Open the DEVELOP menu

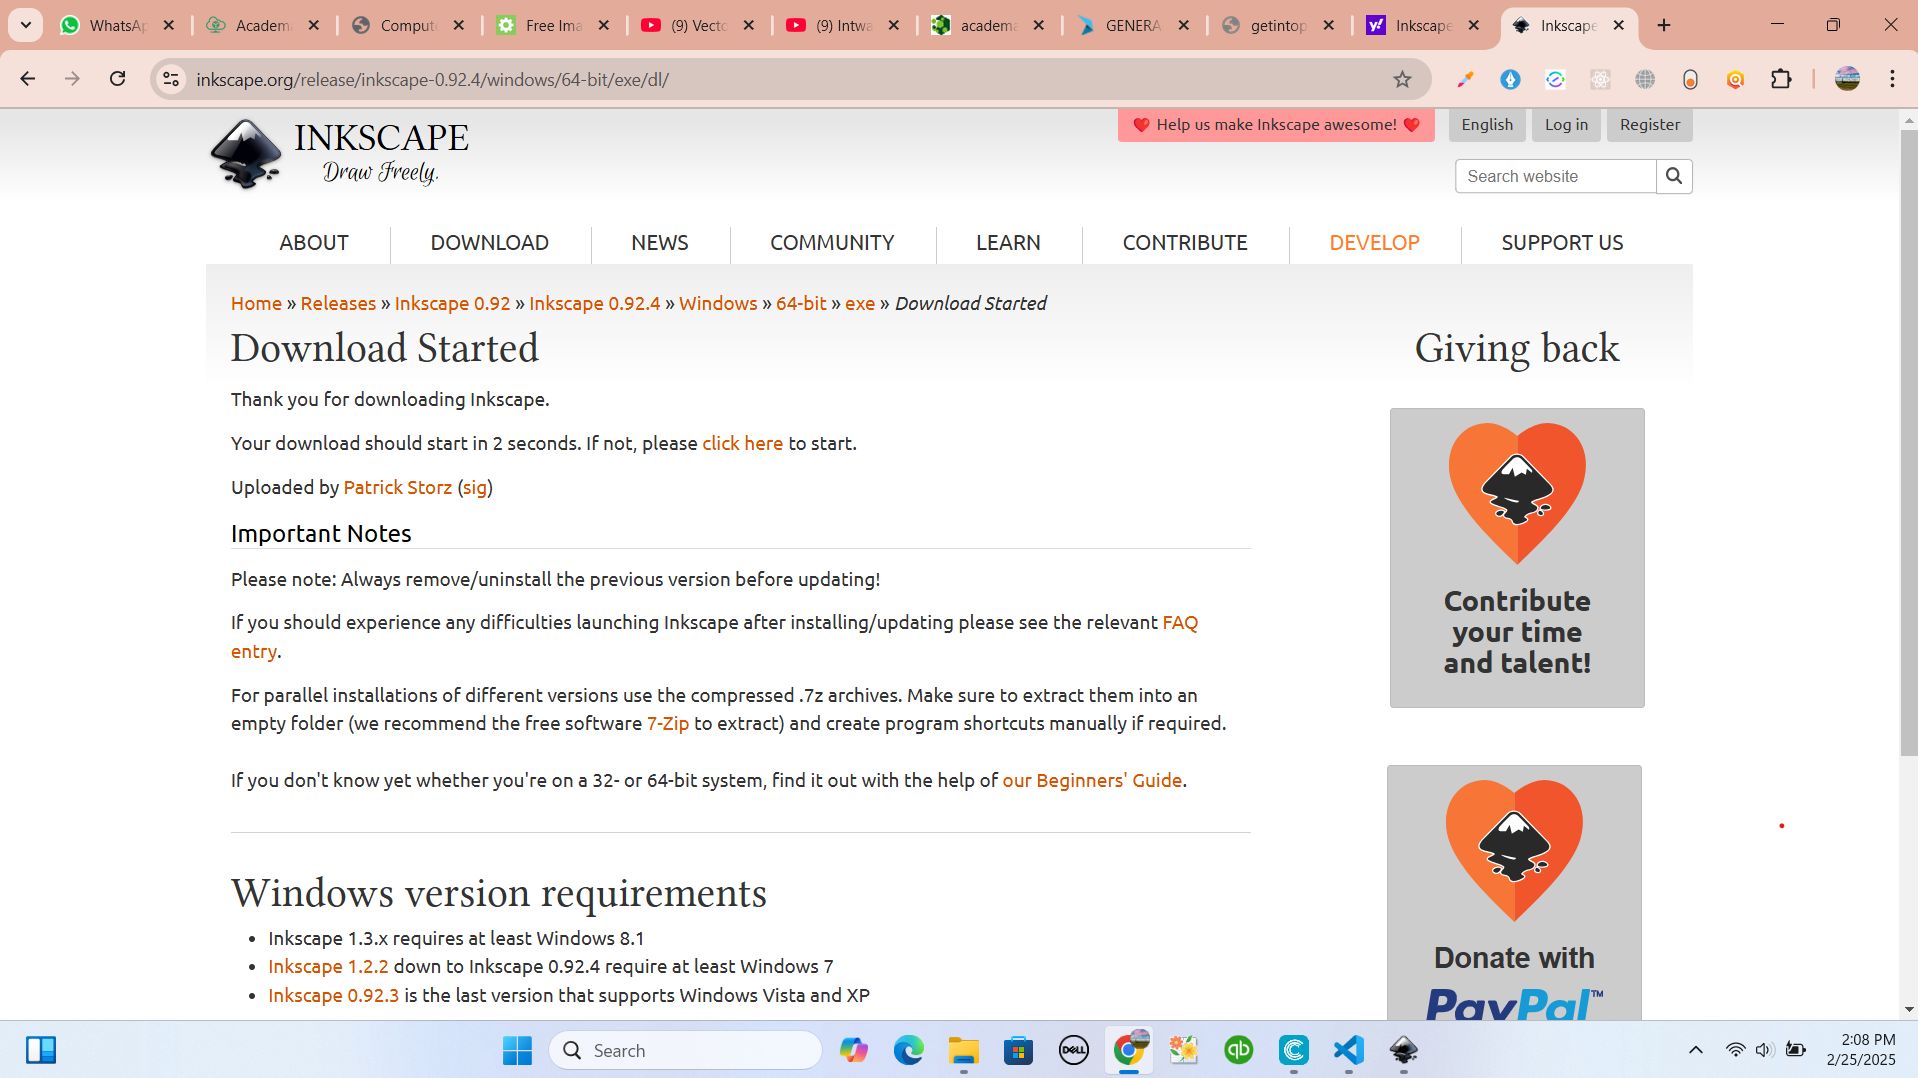click(x=1374, y=243)
